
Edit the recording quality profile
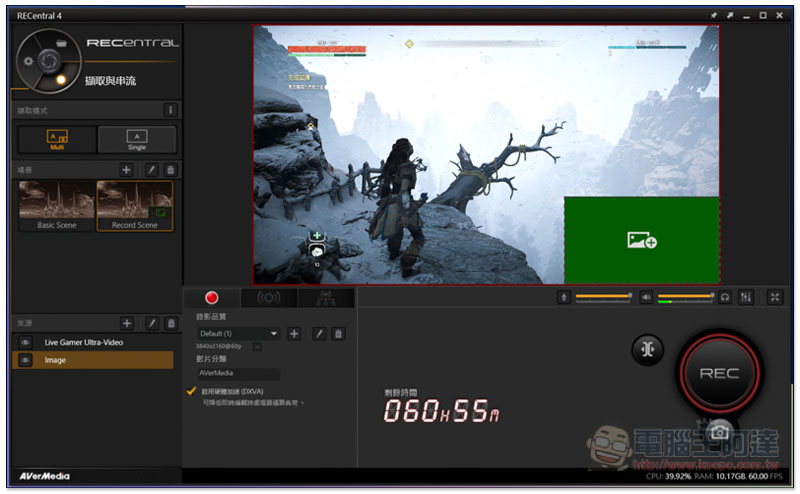[x=319, y=334]
